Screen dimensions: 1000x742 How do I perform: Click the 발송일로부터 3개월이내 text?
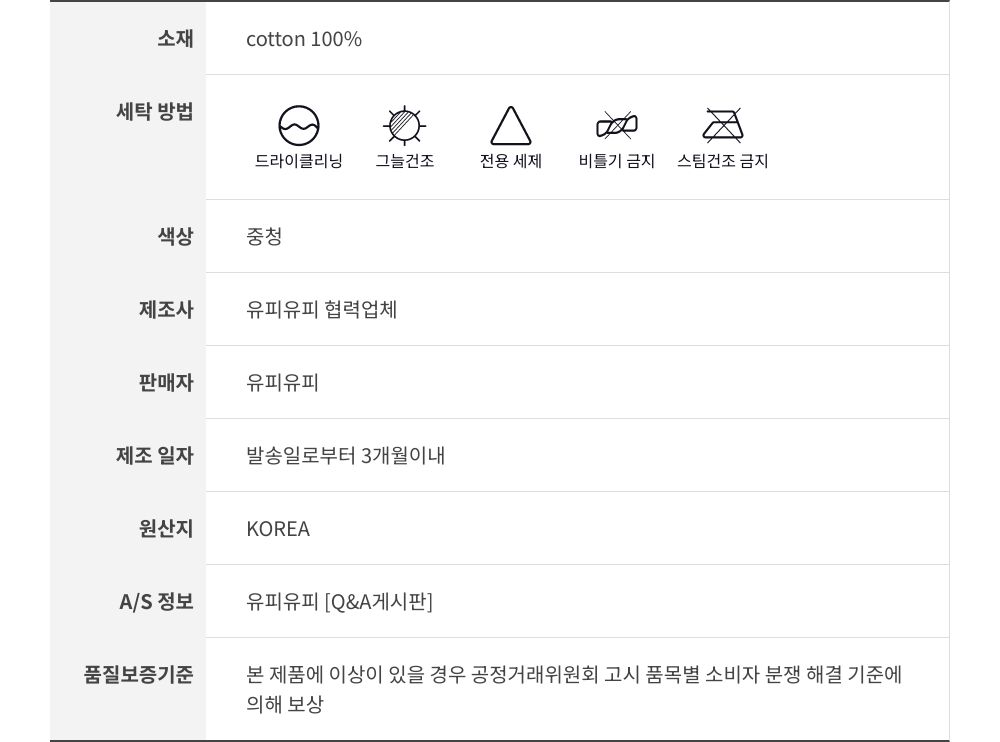346,456
